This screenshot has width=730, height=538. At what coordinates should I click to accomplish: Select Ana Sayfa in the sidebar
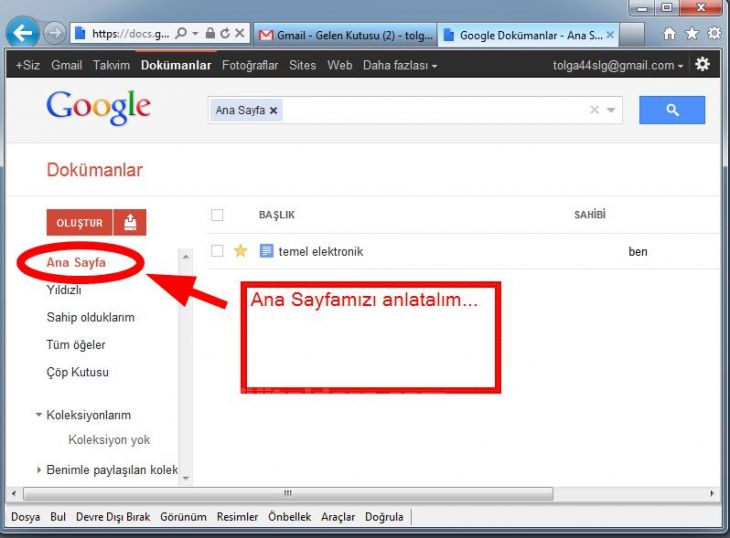tap(76, 262)
